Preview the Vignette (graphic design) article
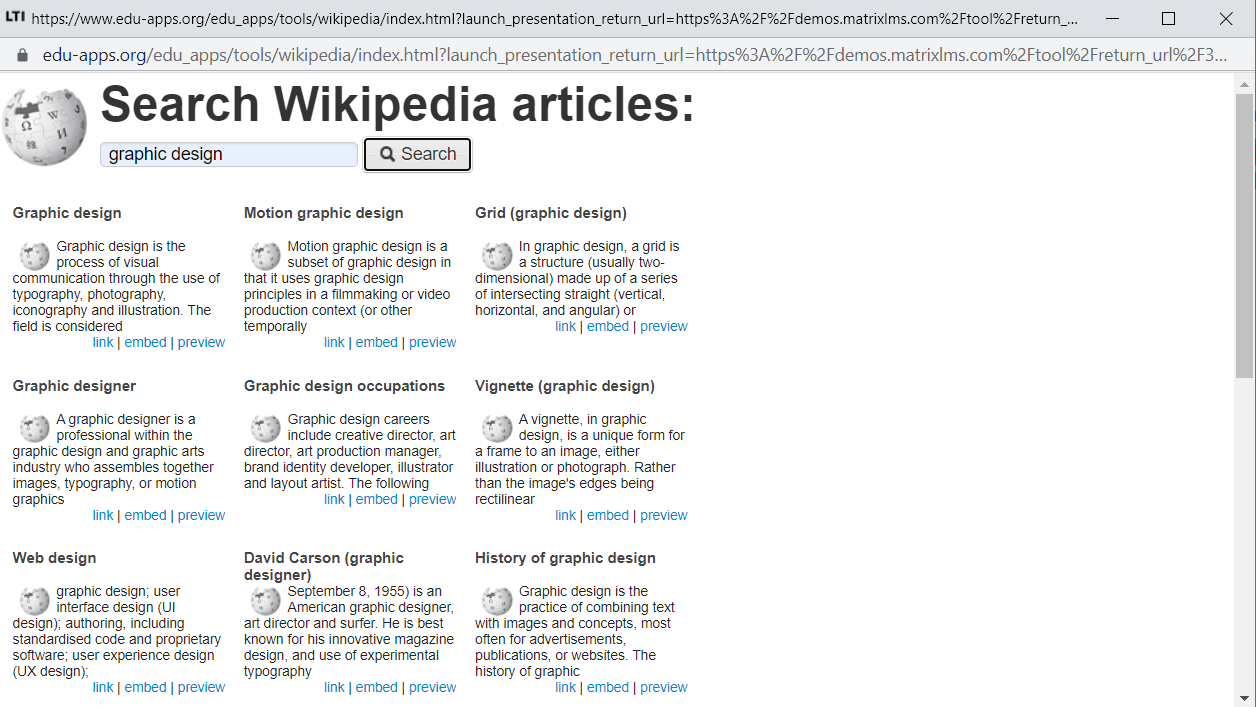 [x=663, y=515]
